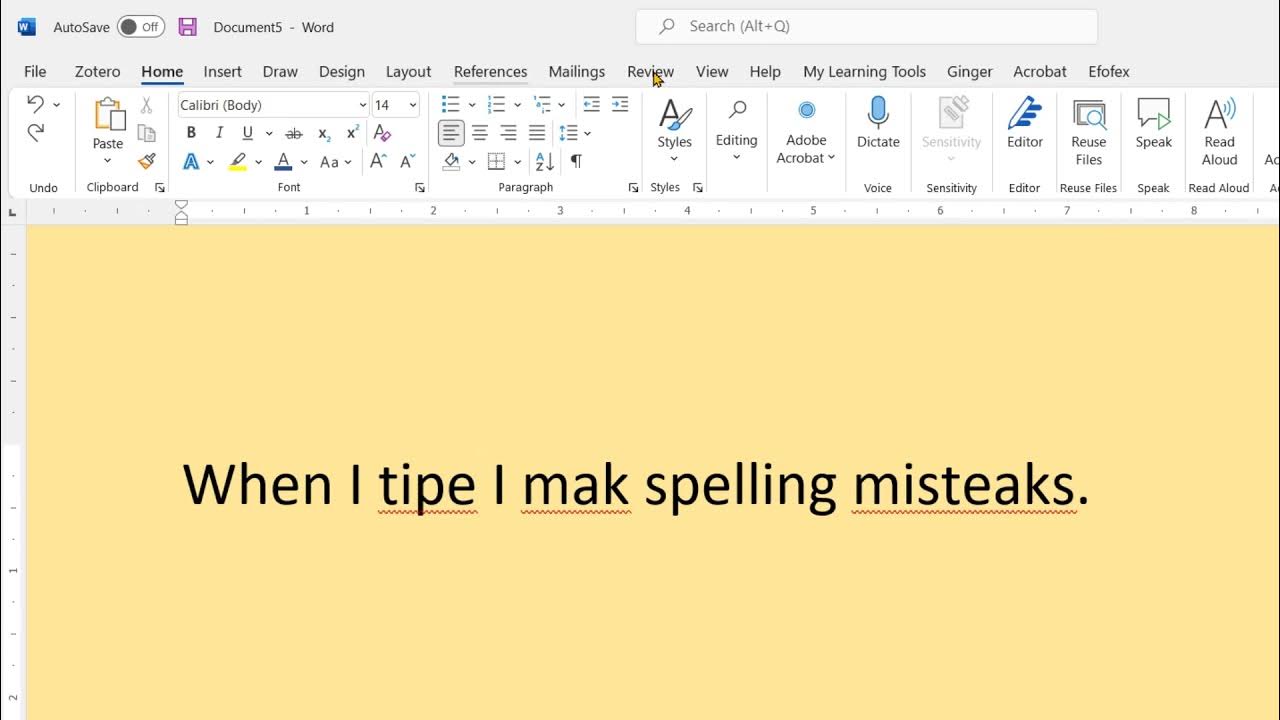
Task: Apply paragraph shading fill color
Action: click(x=451, y=161)
